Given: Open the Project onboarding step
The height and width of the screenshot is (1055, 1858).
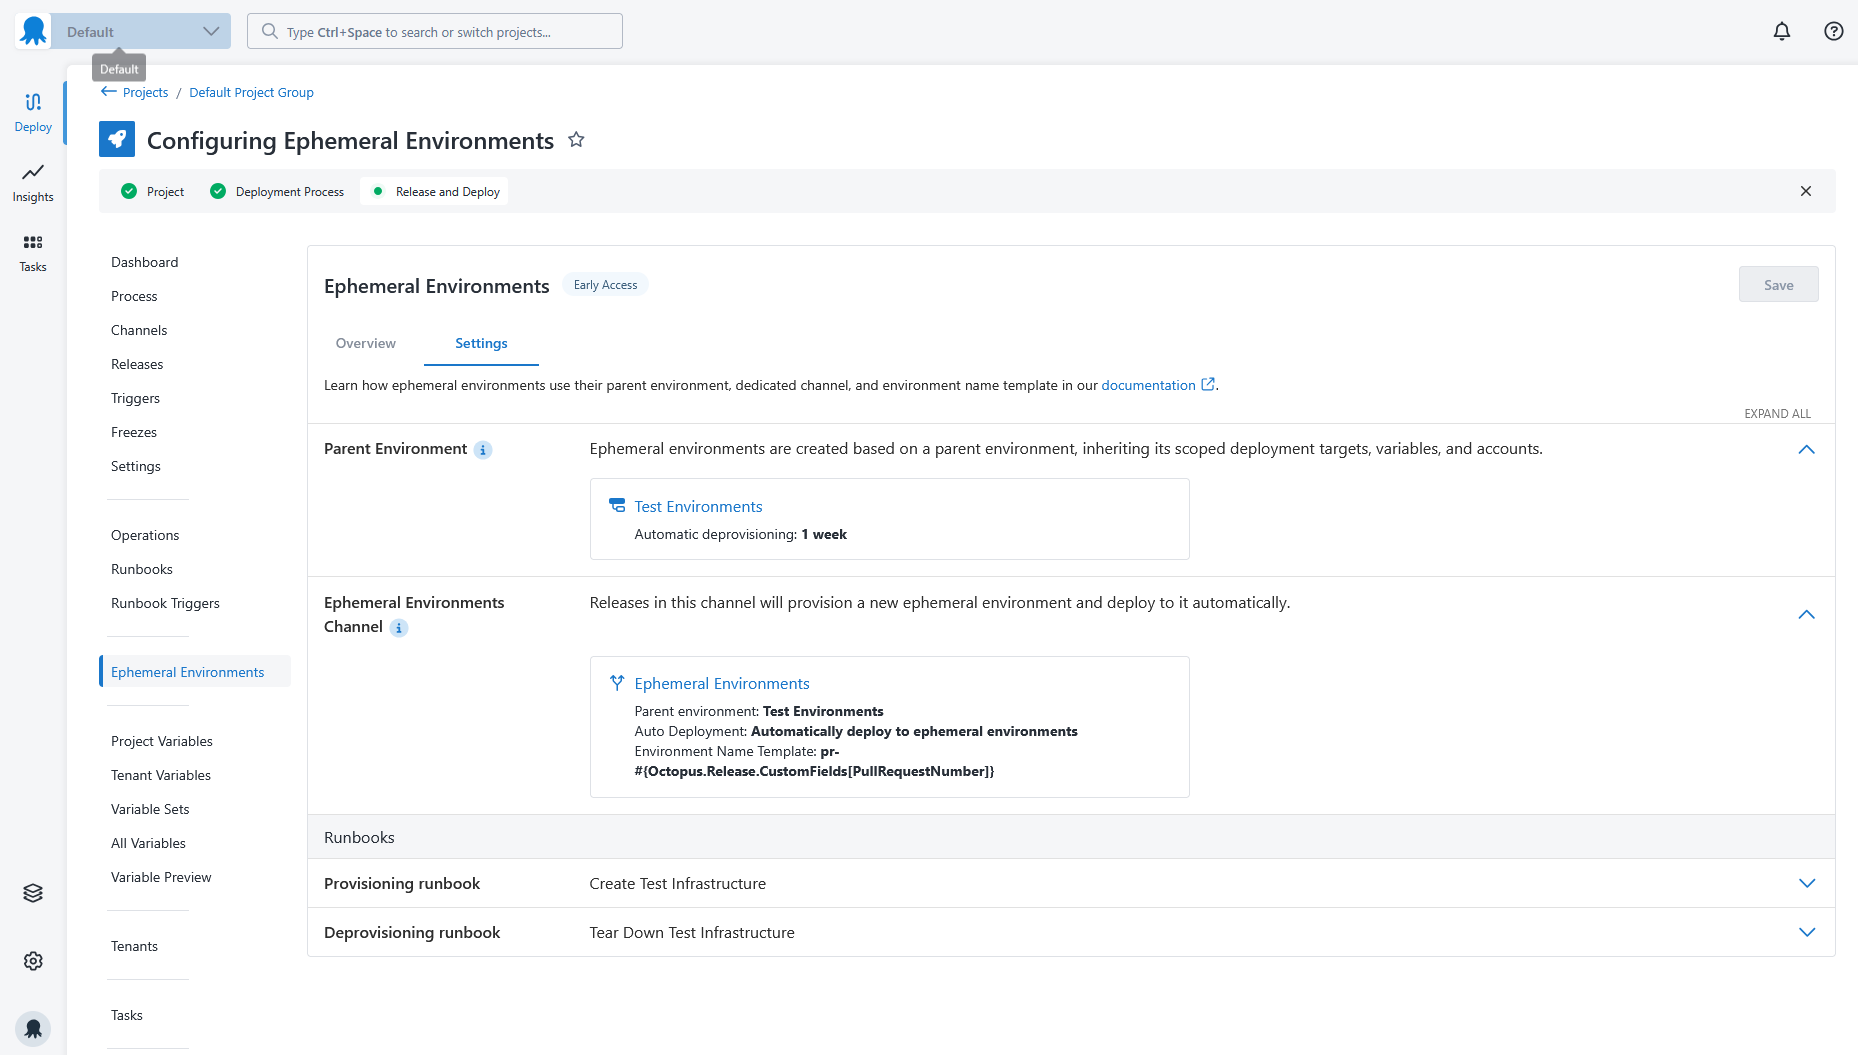Looking at the screenshot, I should pyautogui.click(x=153, y=191).
